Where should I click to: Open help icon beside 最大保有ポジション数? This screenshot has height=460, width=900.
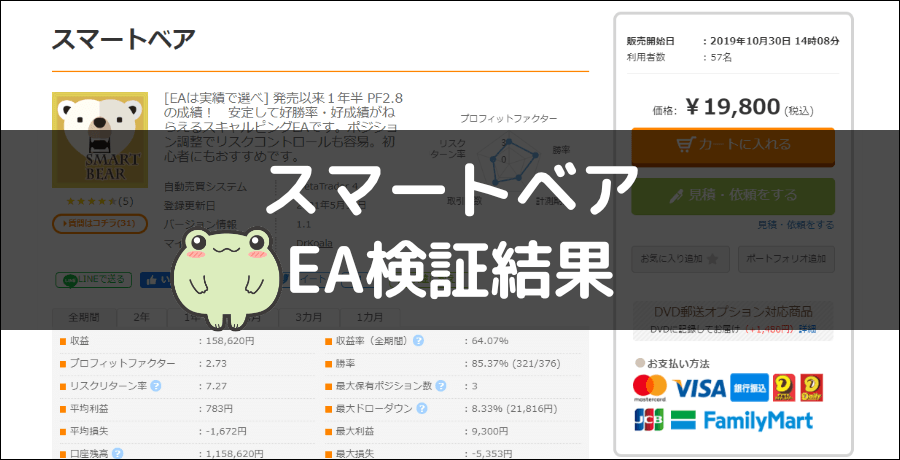[441, 386]
